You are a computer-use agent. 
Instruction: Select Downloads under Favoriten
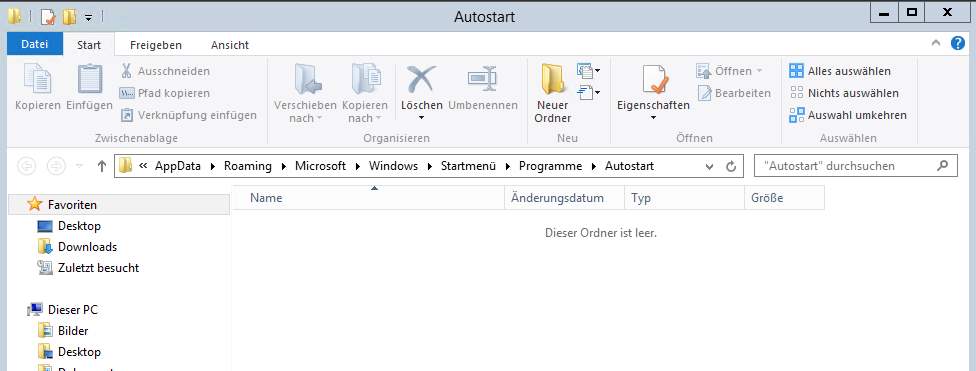coord(87,247)
